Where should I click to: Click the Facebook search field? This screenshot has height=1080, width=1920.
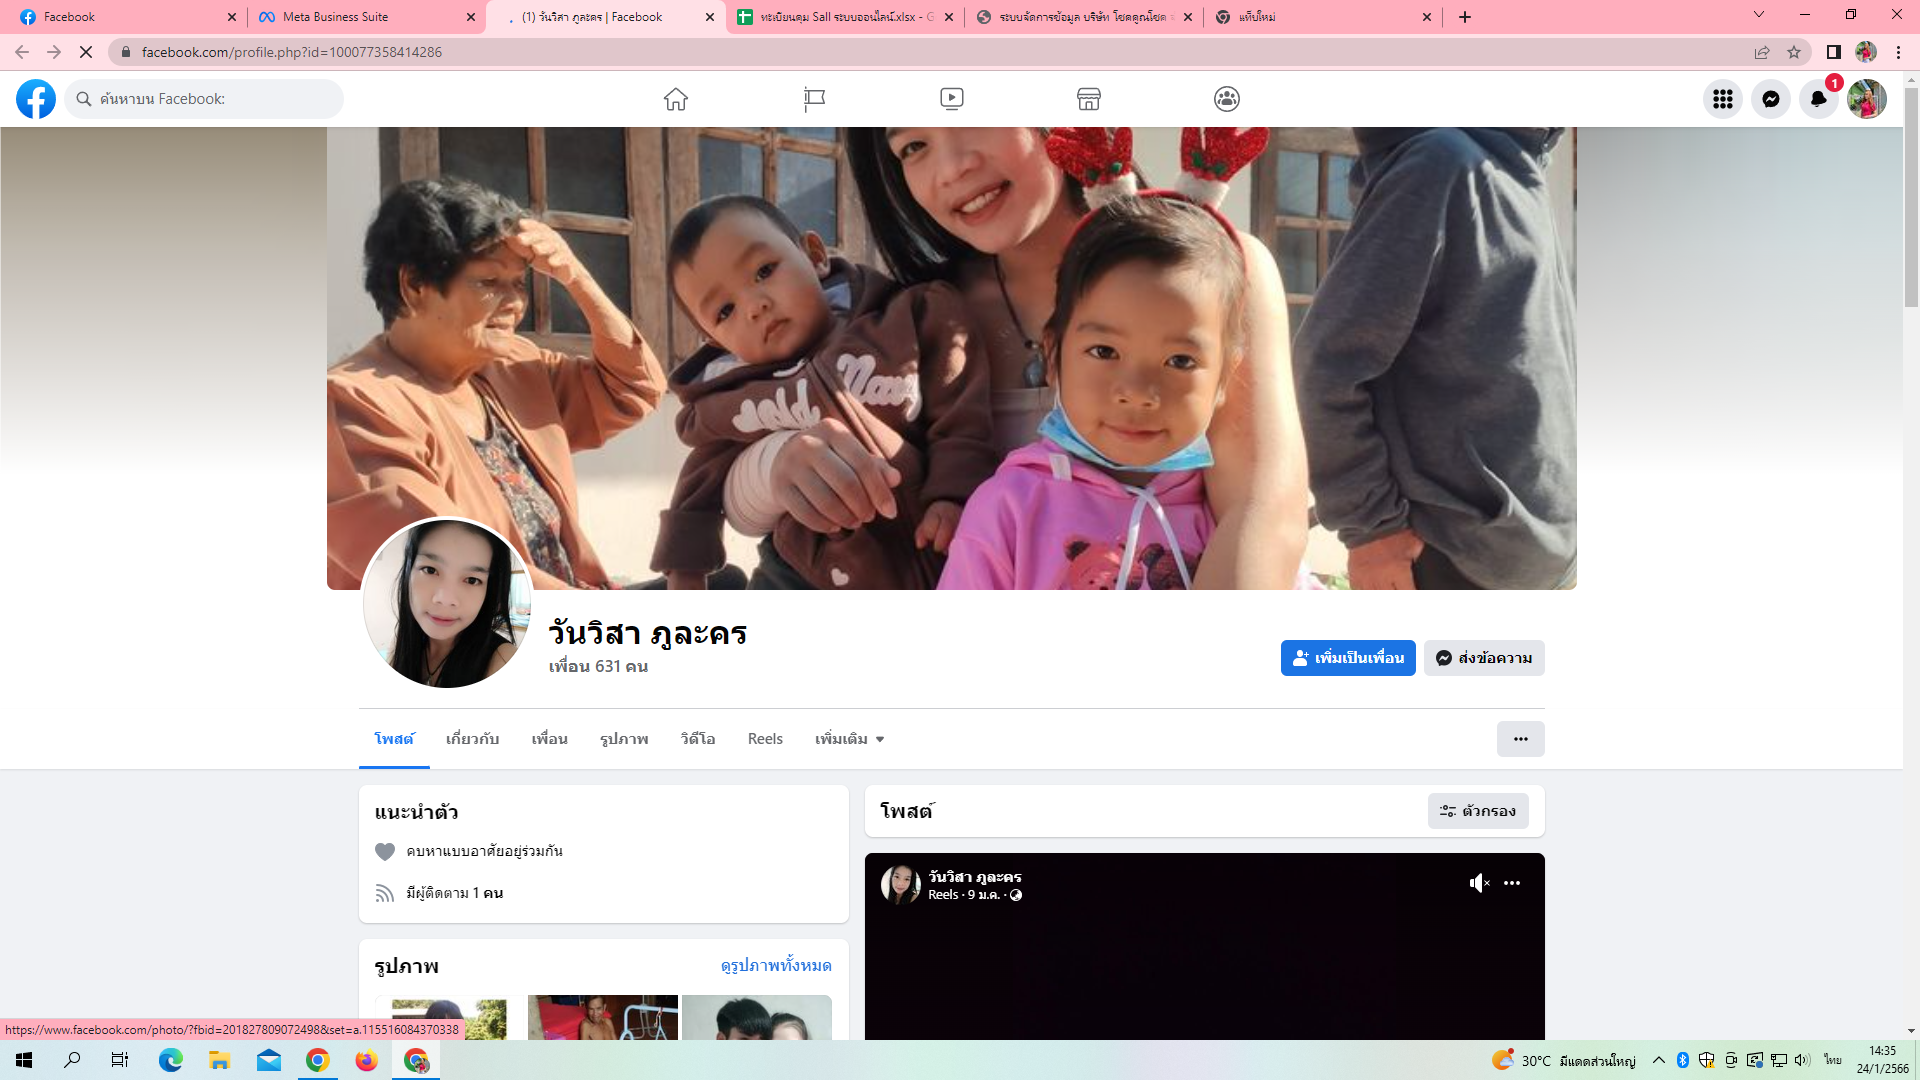(x=205, y=99)
